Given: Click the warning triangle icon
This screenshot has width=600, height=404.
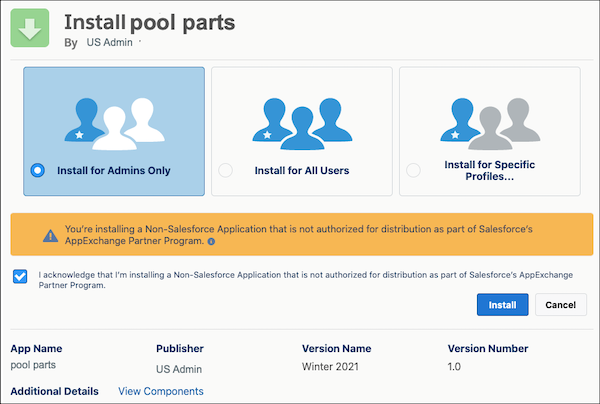Looking at the screenshot, I should 51,236.
